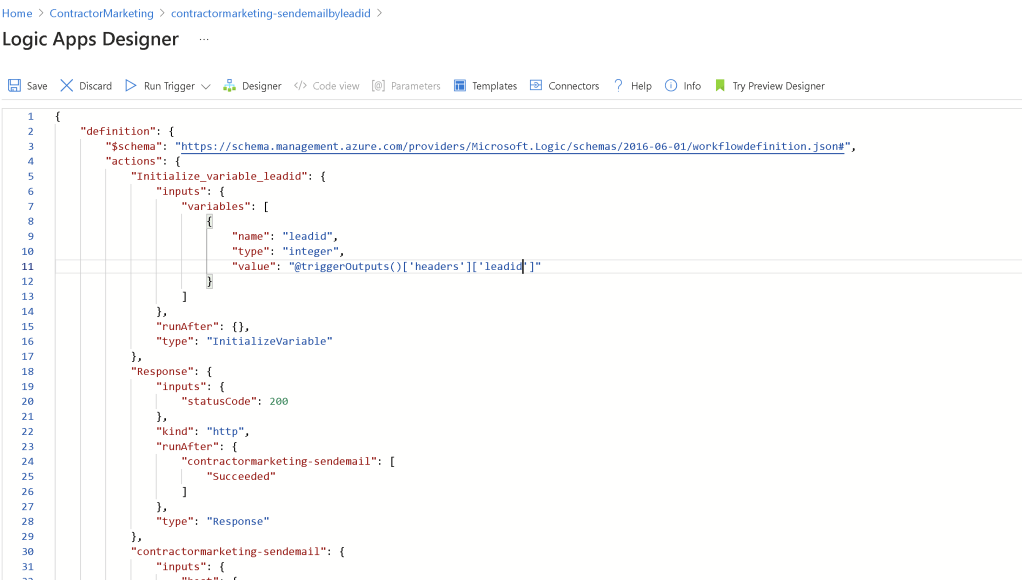Open the Connectors icon
1022x580 pixels.
click(x=536, y=85)
